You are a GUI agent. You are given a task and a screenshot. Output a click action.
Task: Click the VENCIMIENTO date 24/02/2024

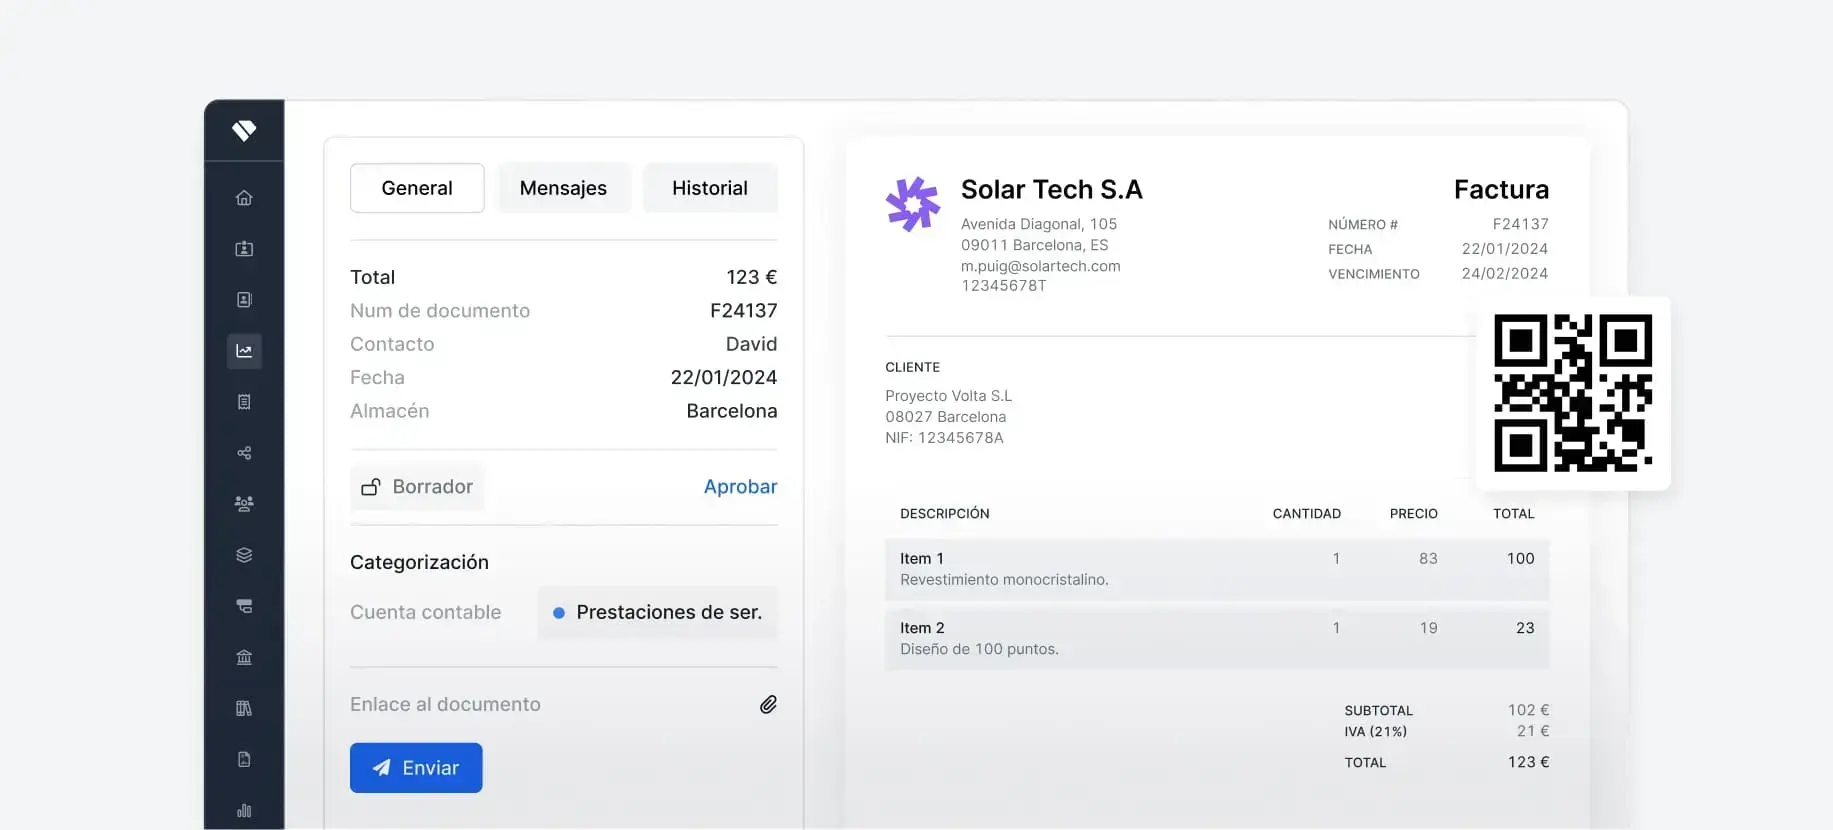pos(1504,273)
